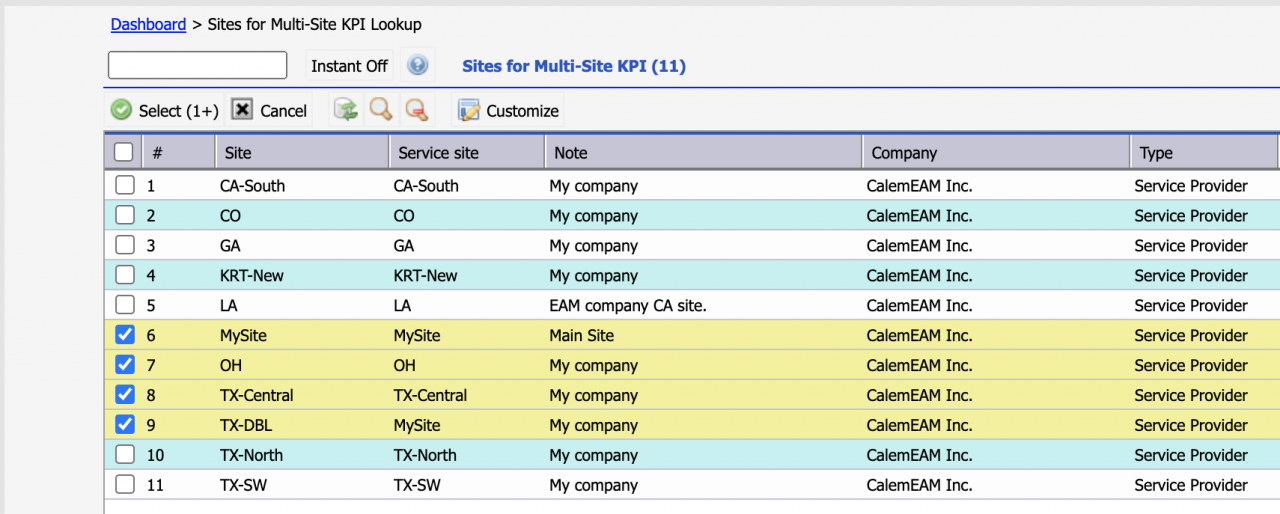
Task: Click 'CalemEAM Inc.' in the LA row
Action: click(919, 305)
